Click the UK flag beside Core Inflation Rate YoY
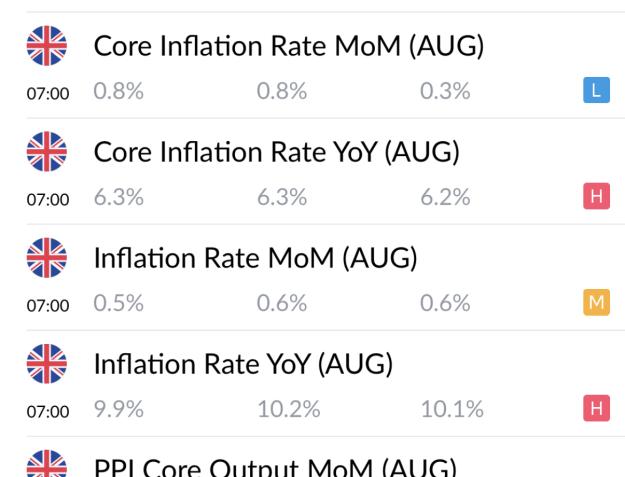This screenshot has height=477, width=625. pyautogui.click(x=47, y=151)
